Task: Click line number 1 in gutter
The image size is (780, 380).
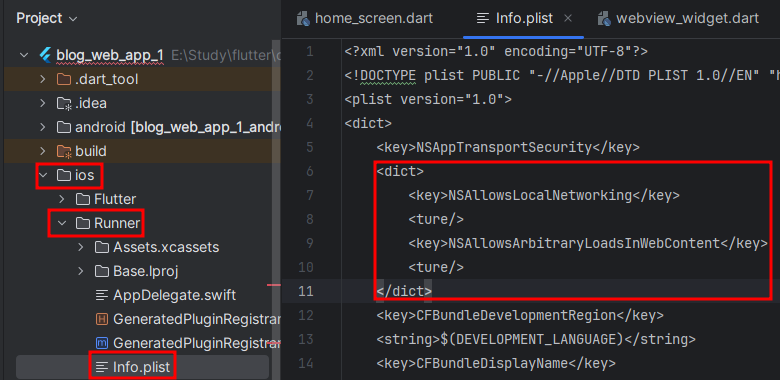Action: click(x=309, y=52)
